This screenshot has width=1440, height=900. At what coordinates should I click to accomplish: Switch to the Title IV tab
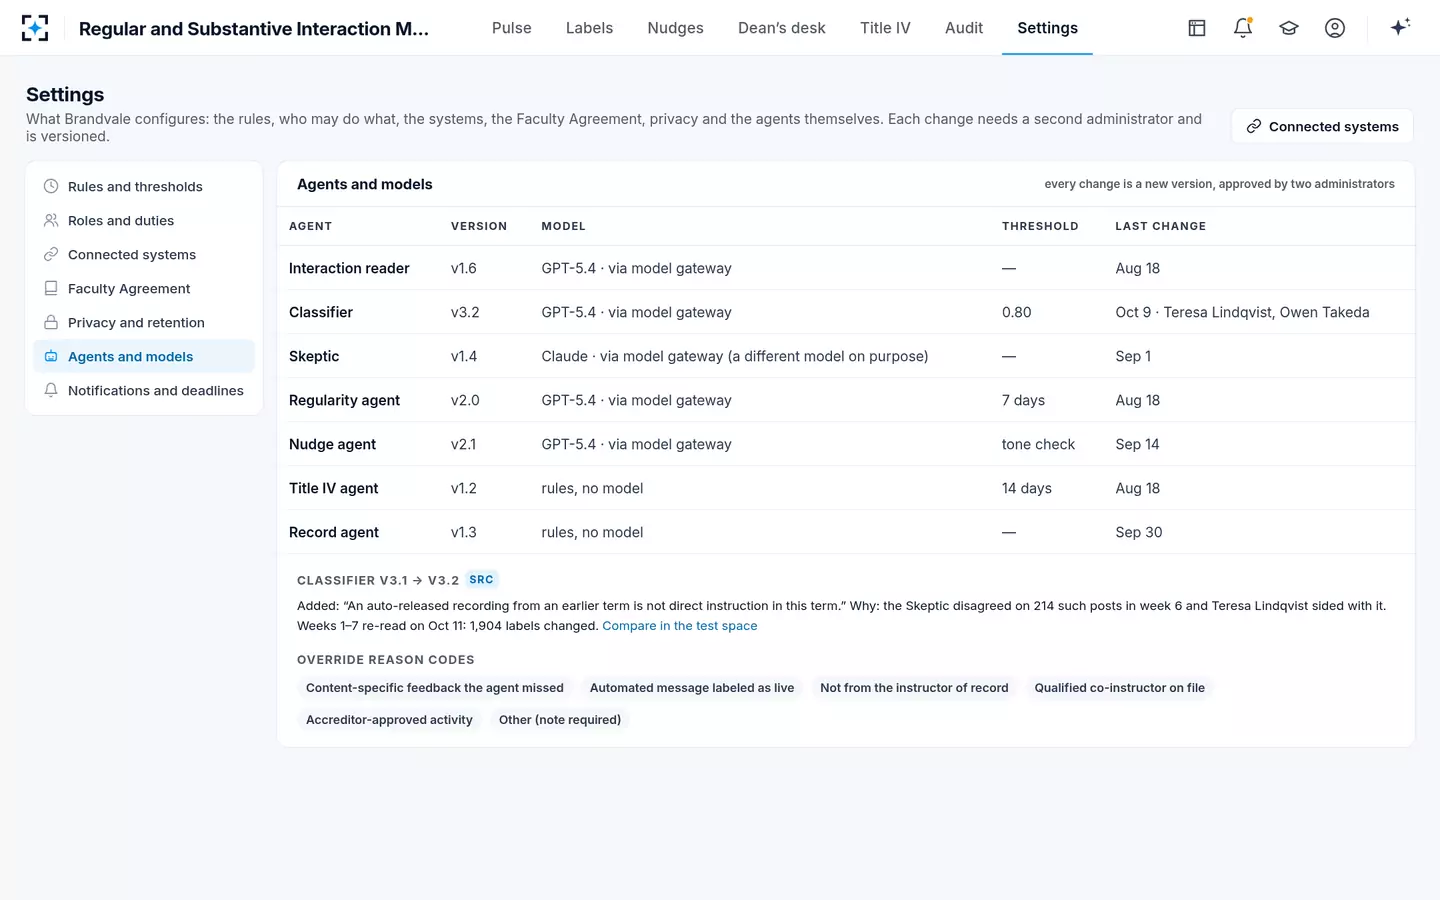(x=885, y=28)
